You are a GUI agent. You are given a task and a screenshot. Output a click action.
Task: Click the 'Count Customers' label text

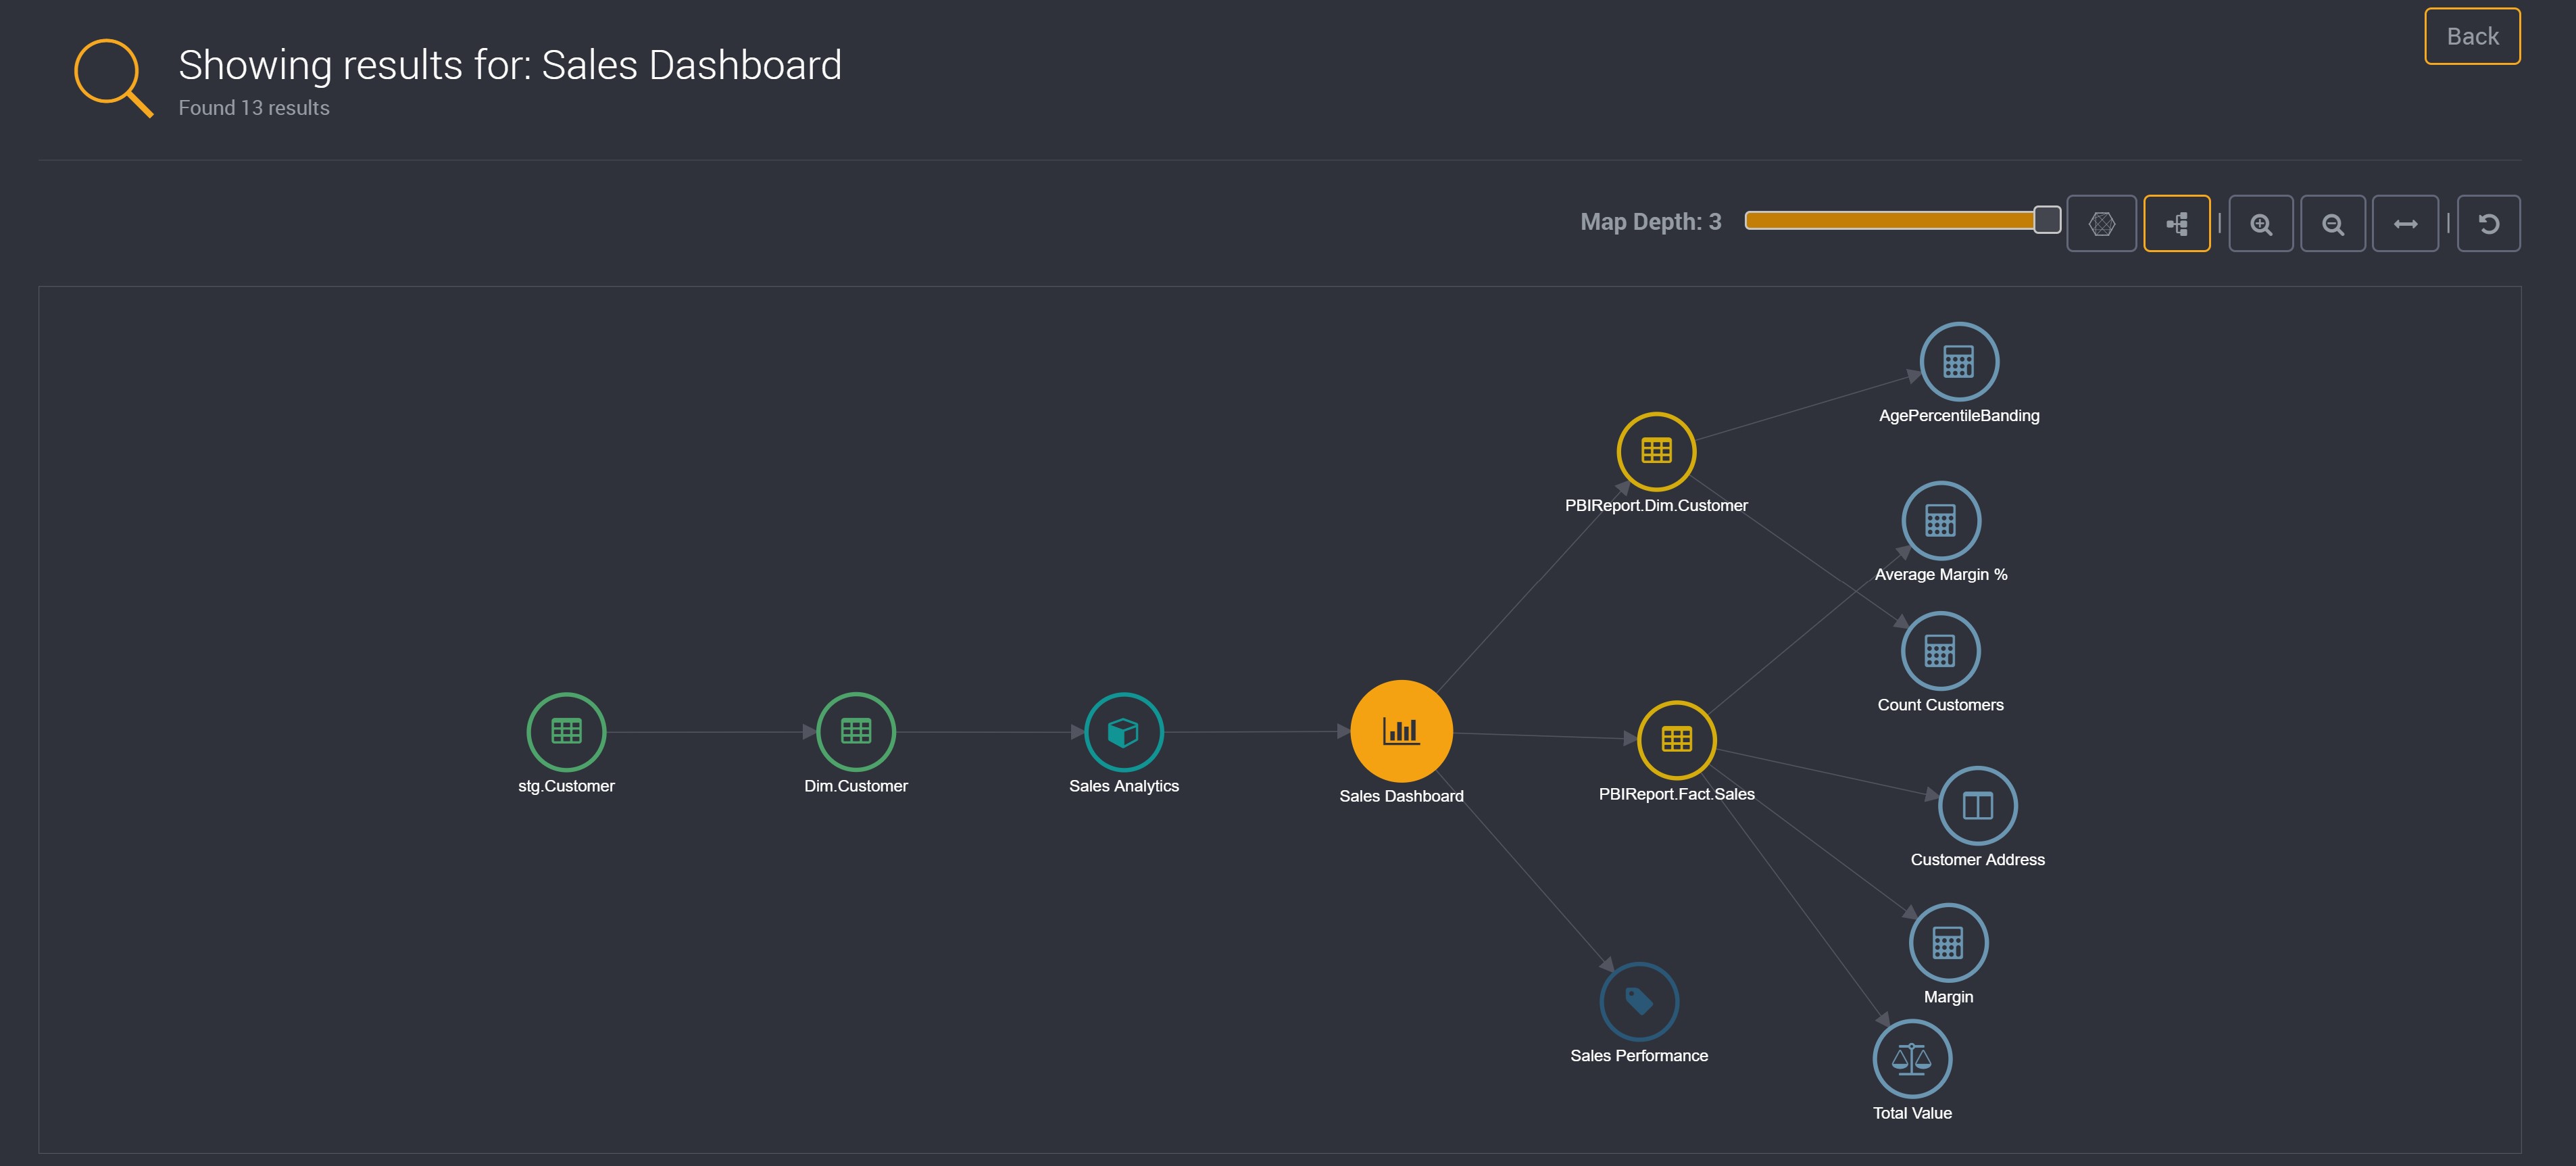1941,705
